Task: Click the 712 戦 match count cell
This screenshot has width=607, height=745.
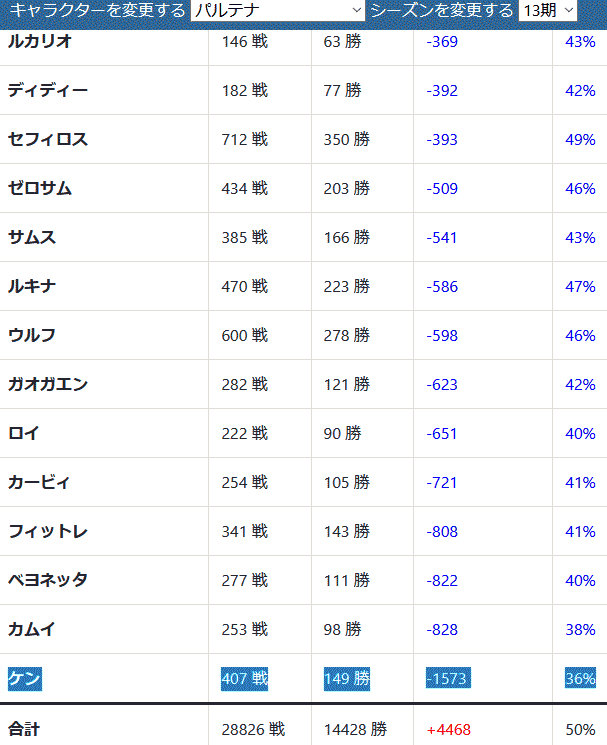Action: point(245,140)
